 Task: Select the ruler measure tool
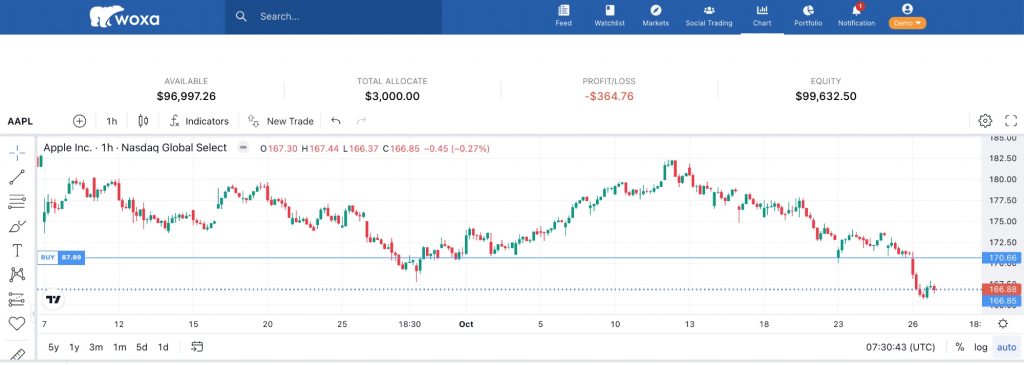(x=17, y=355)
